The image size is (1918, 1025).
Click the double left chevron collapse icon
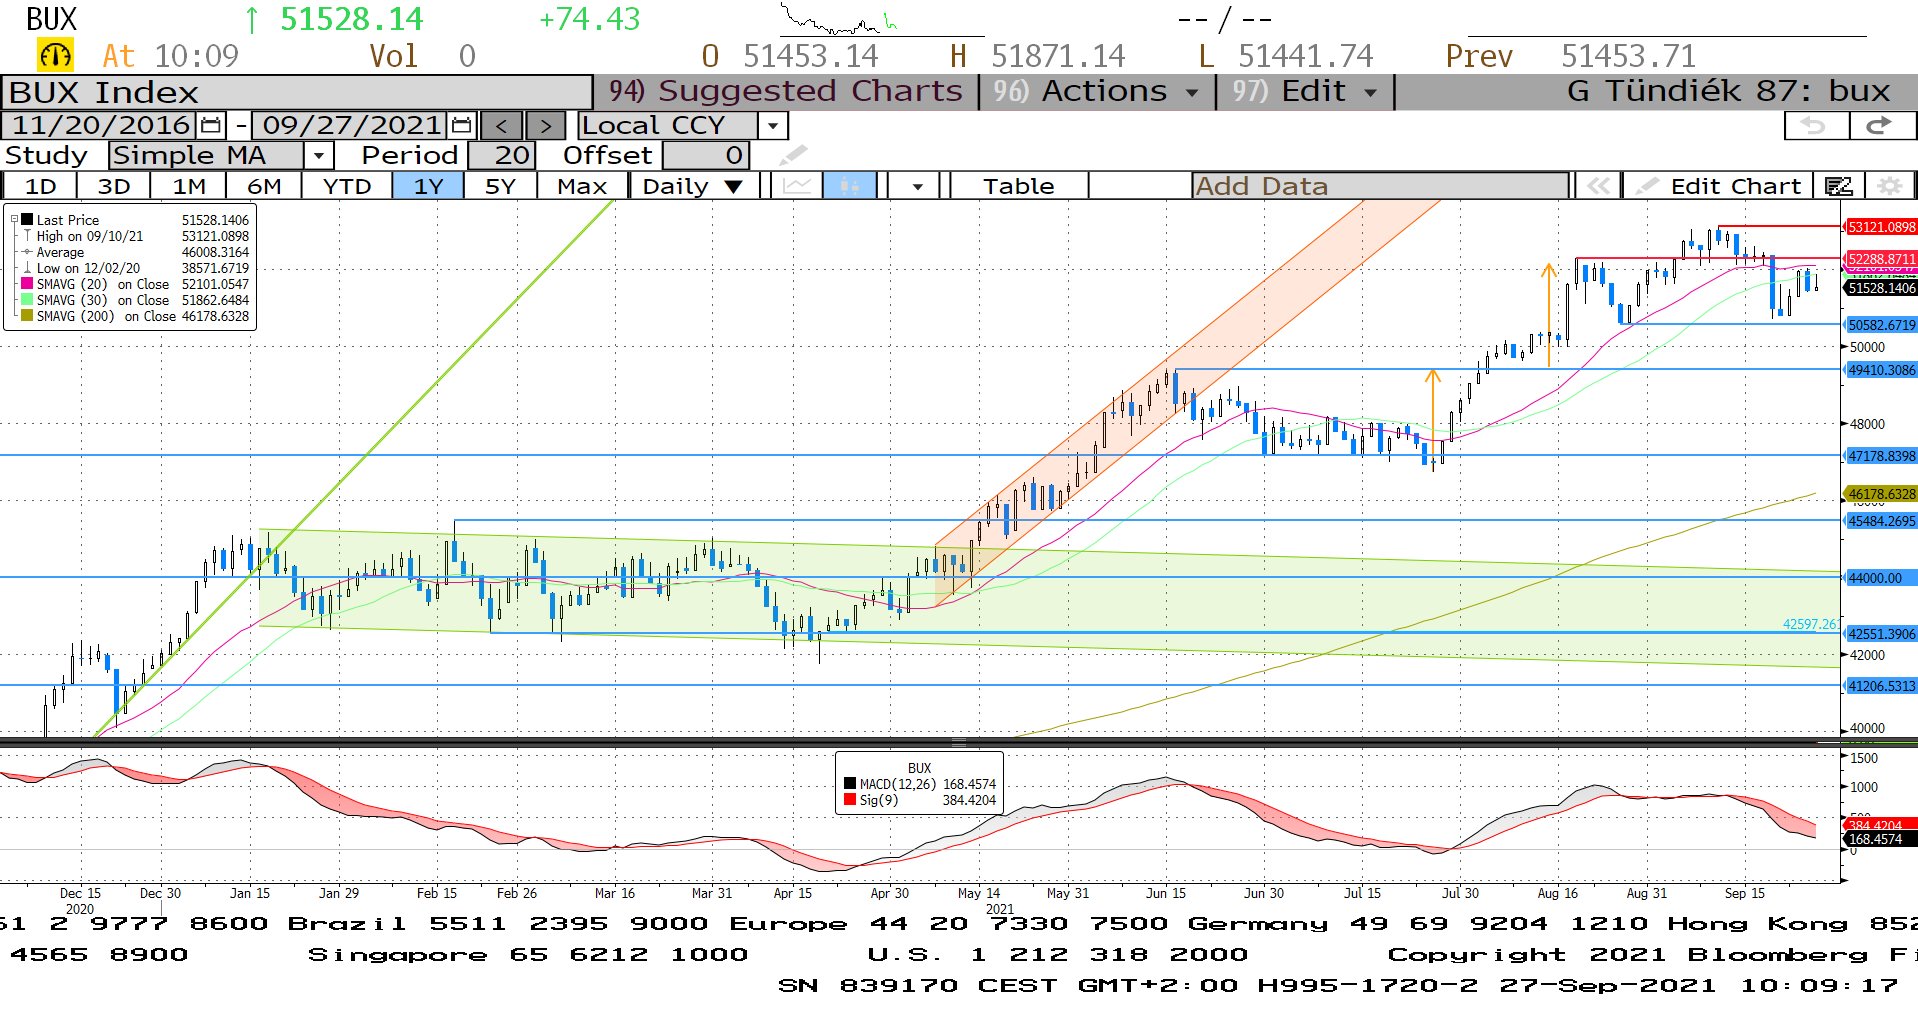point(1598,186)
